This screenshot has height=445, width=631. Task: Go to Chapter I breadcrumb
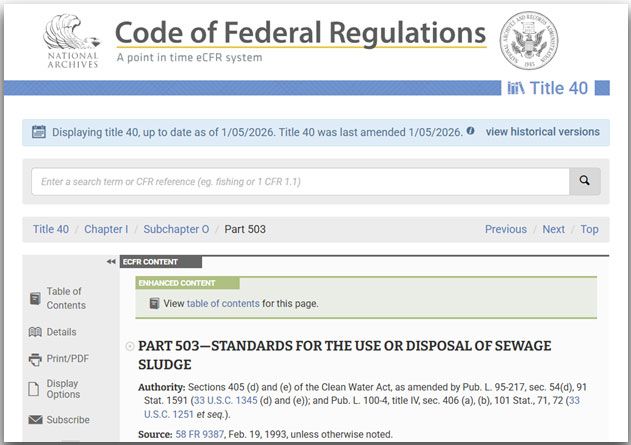[106, 229]
